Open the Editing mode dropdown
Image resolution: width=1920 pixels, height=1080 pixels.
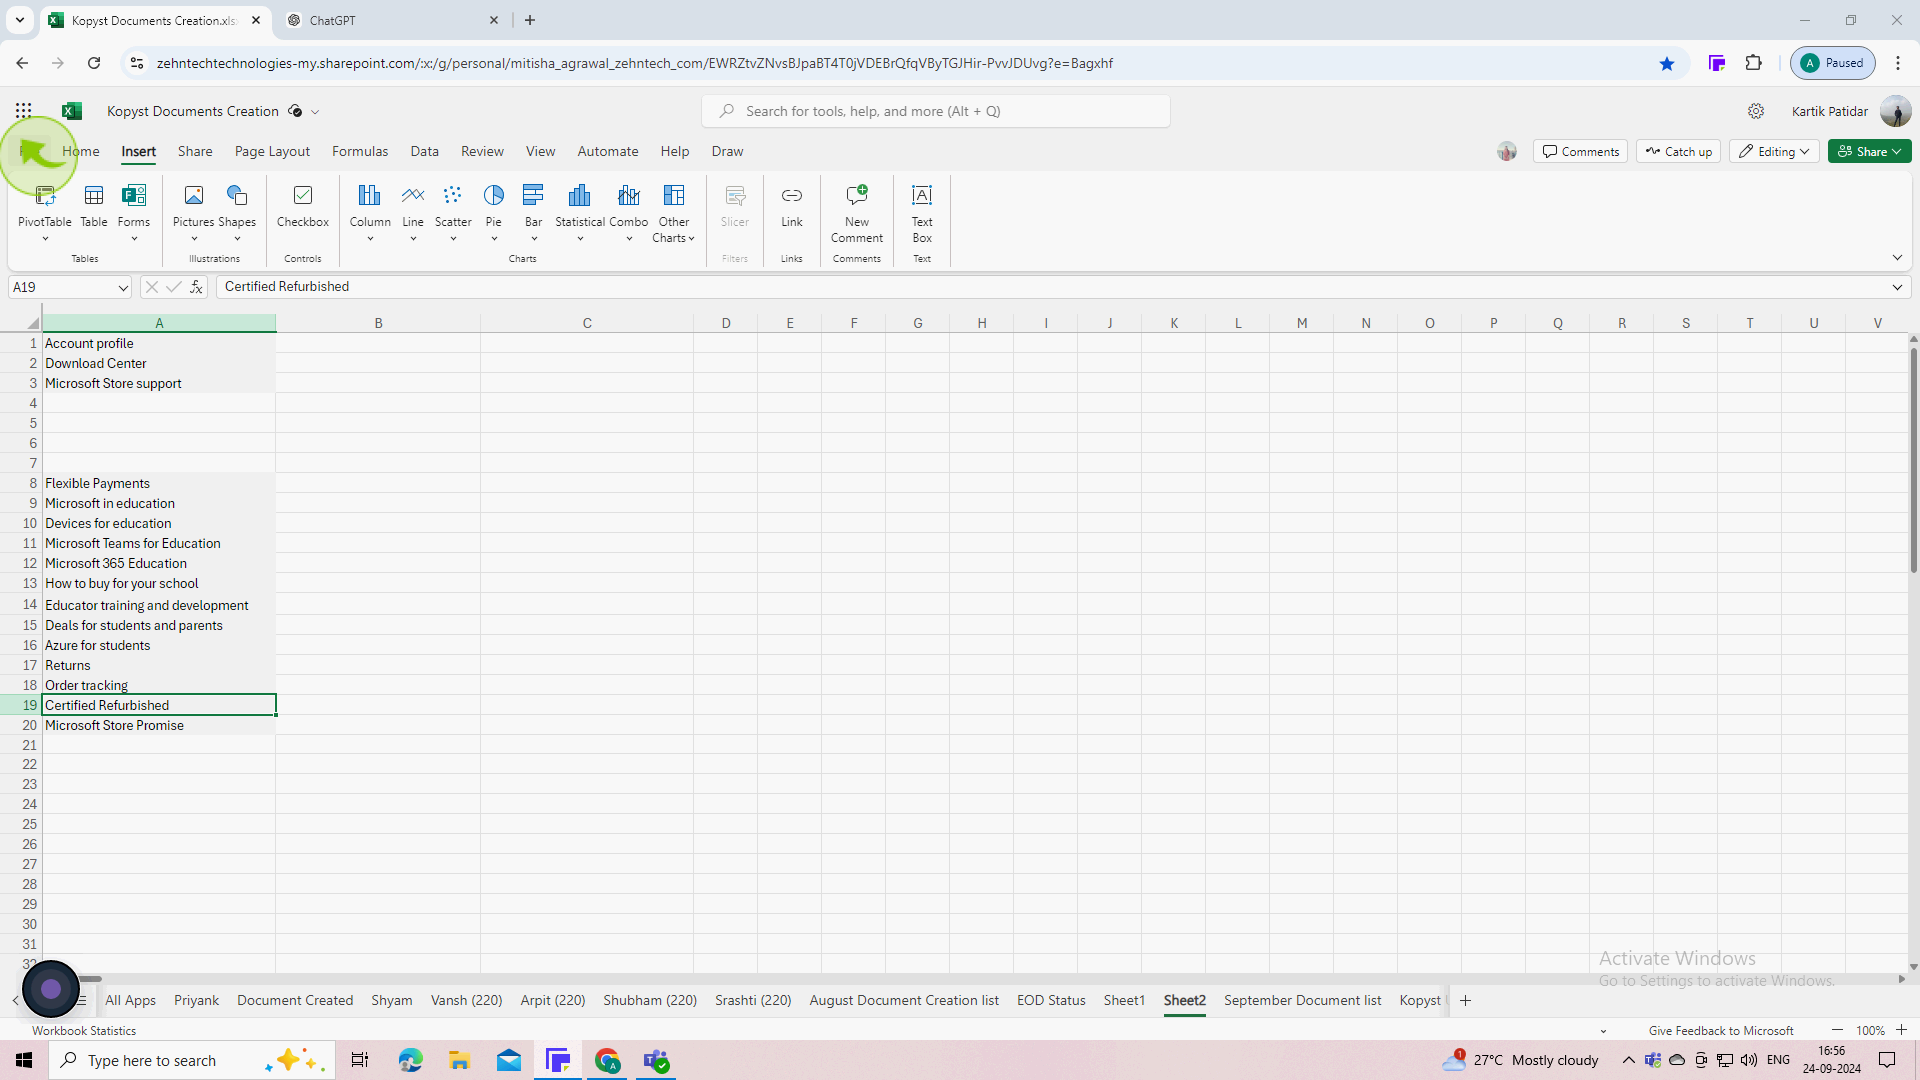click(x=1773, y=151)
